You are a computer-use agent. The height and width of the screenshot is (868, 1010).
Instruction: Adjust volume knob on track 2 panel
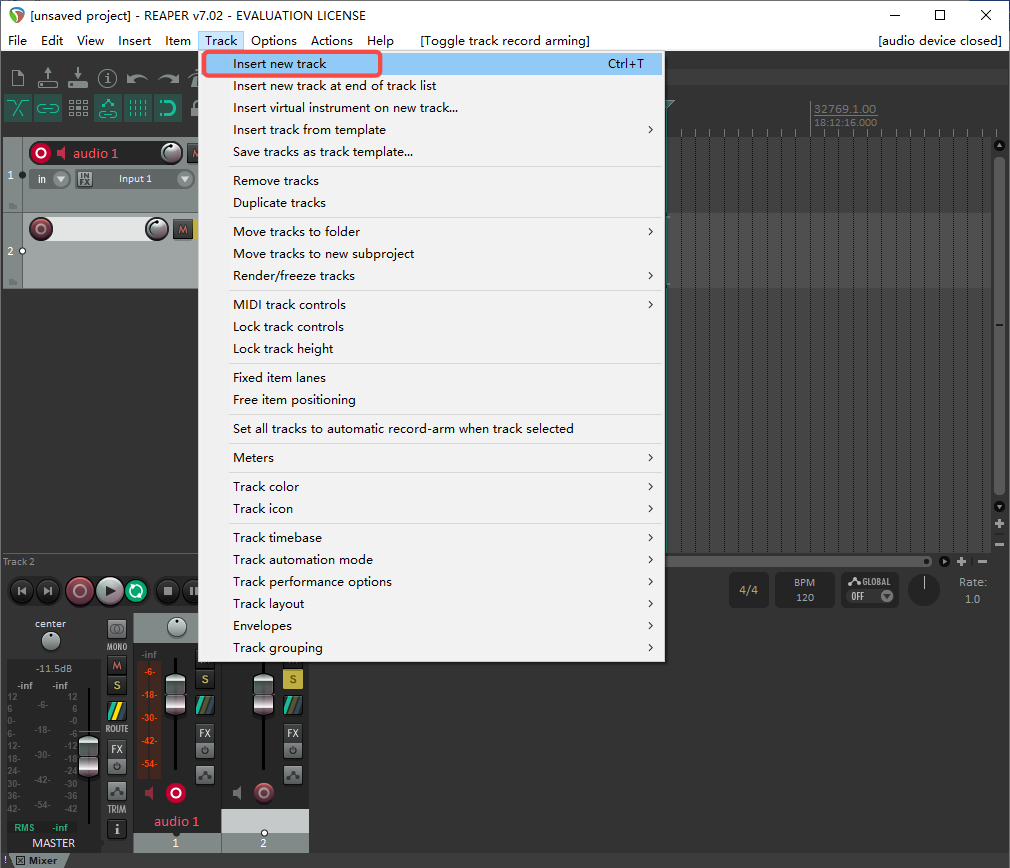157,229
